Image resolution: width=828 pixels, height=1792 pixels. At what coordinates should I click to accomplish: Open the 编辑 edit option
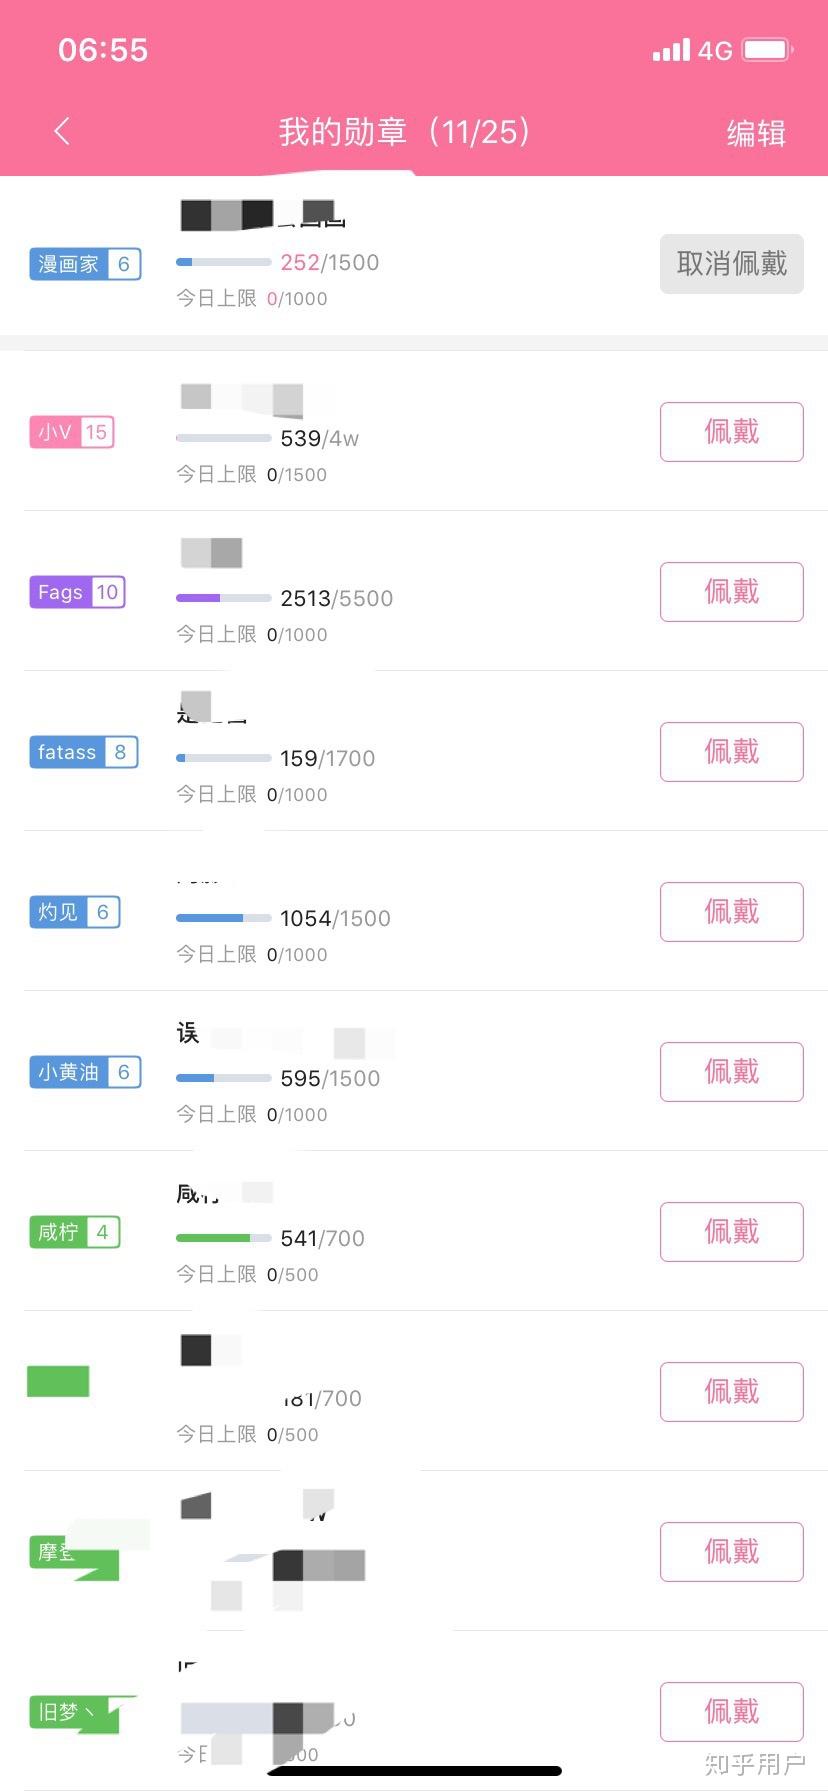[756, 133]
